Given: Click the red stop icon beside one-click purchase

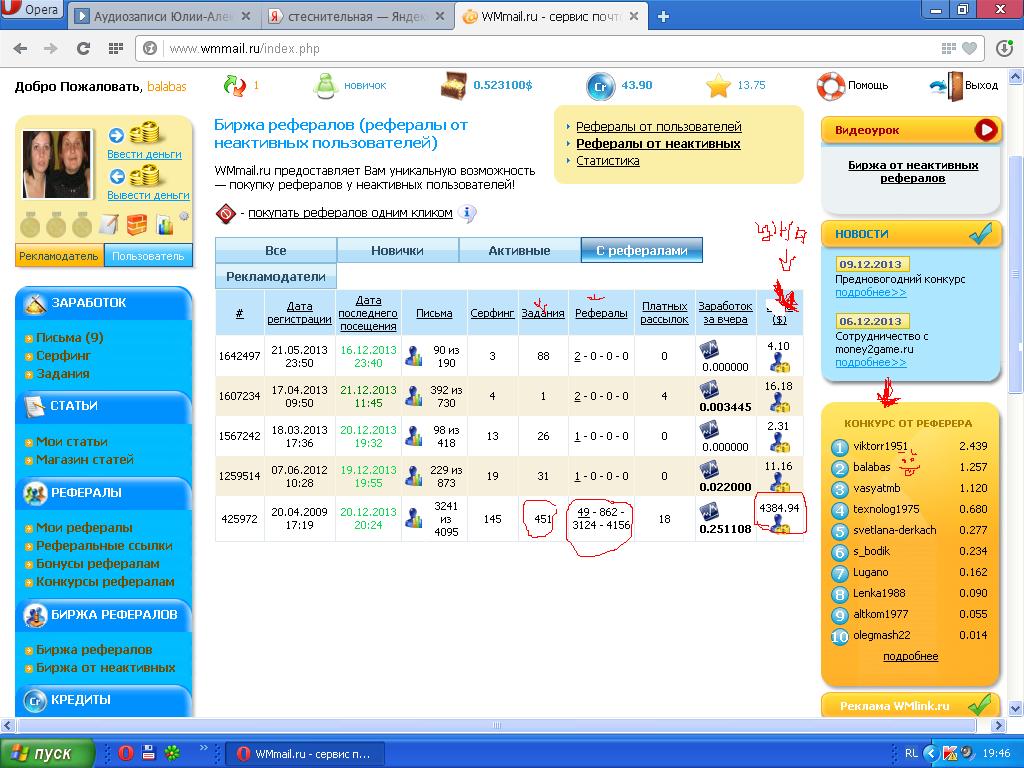Looking at the screenshot, I should 226,213.
